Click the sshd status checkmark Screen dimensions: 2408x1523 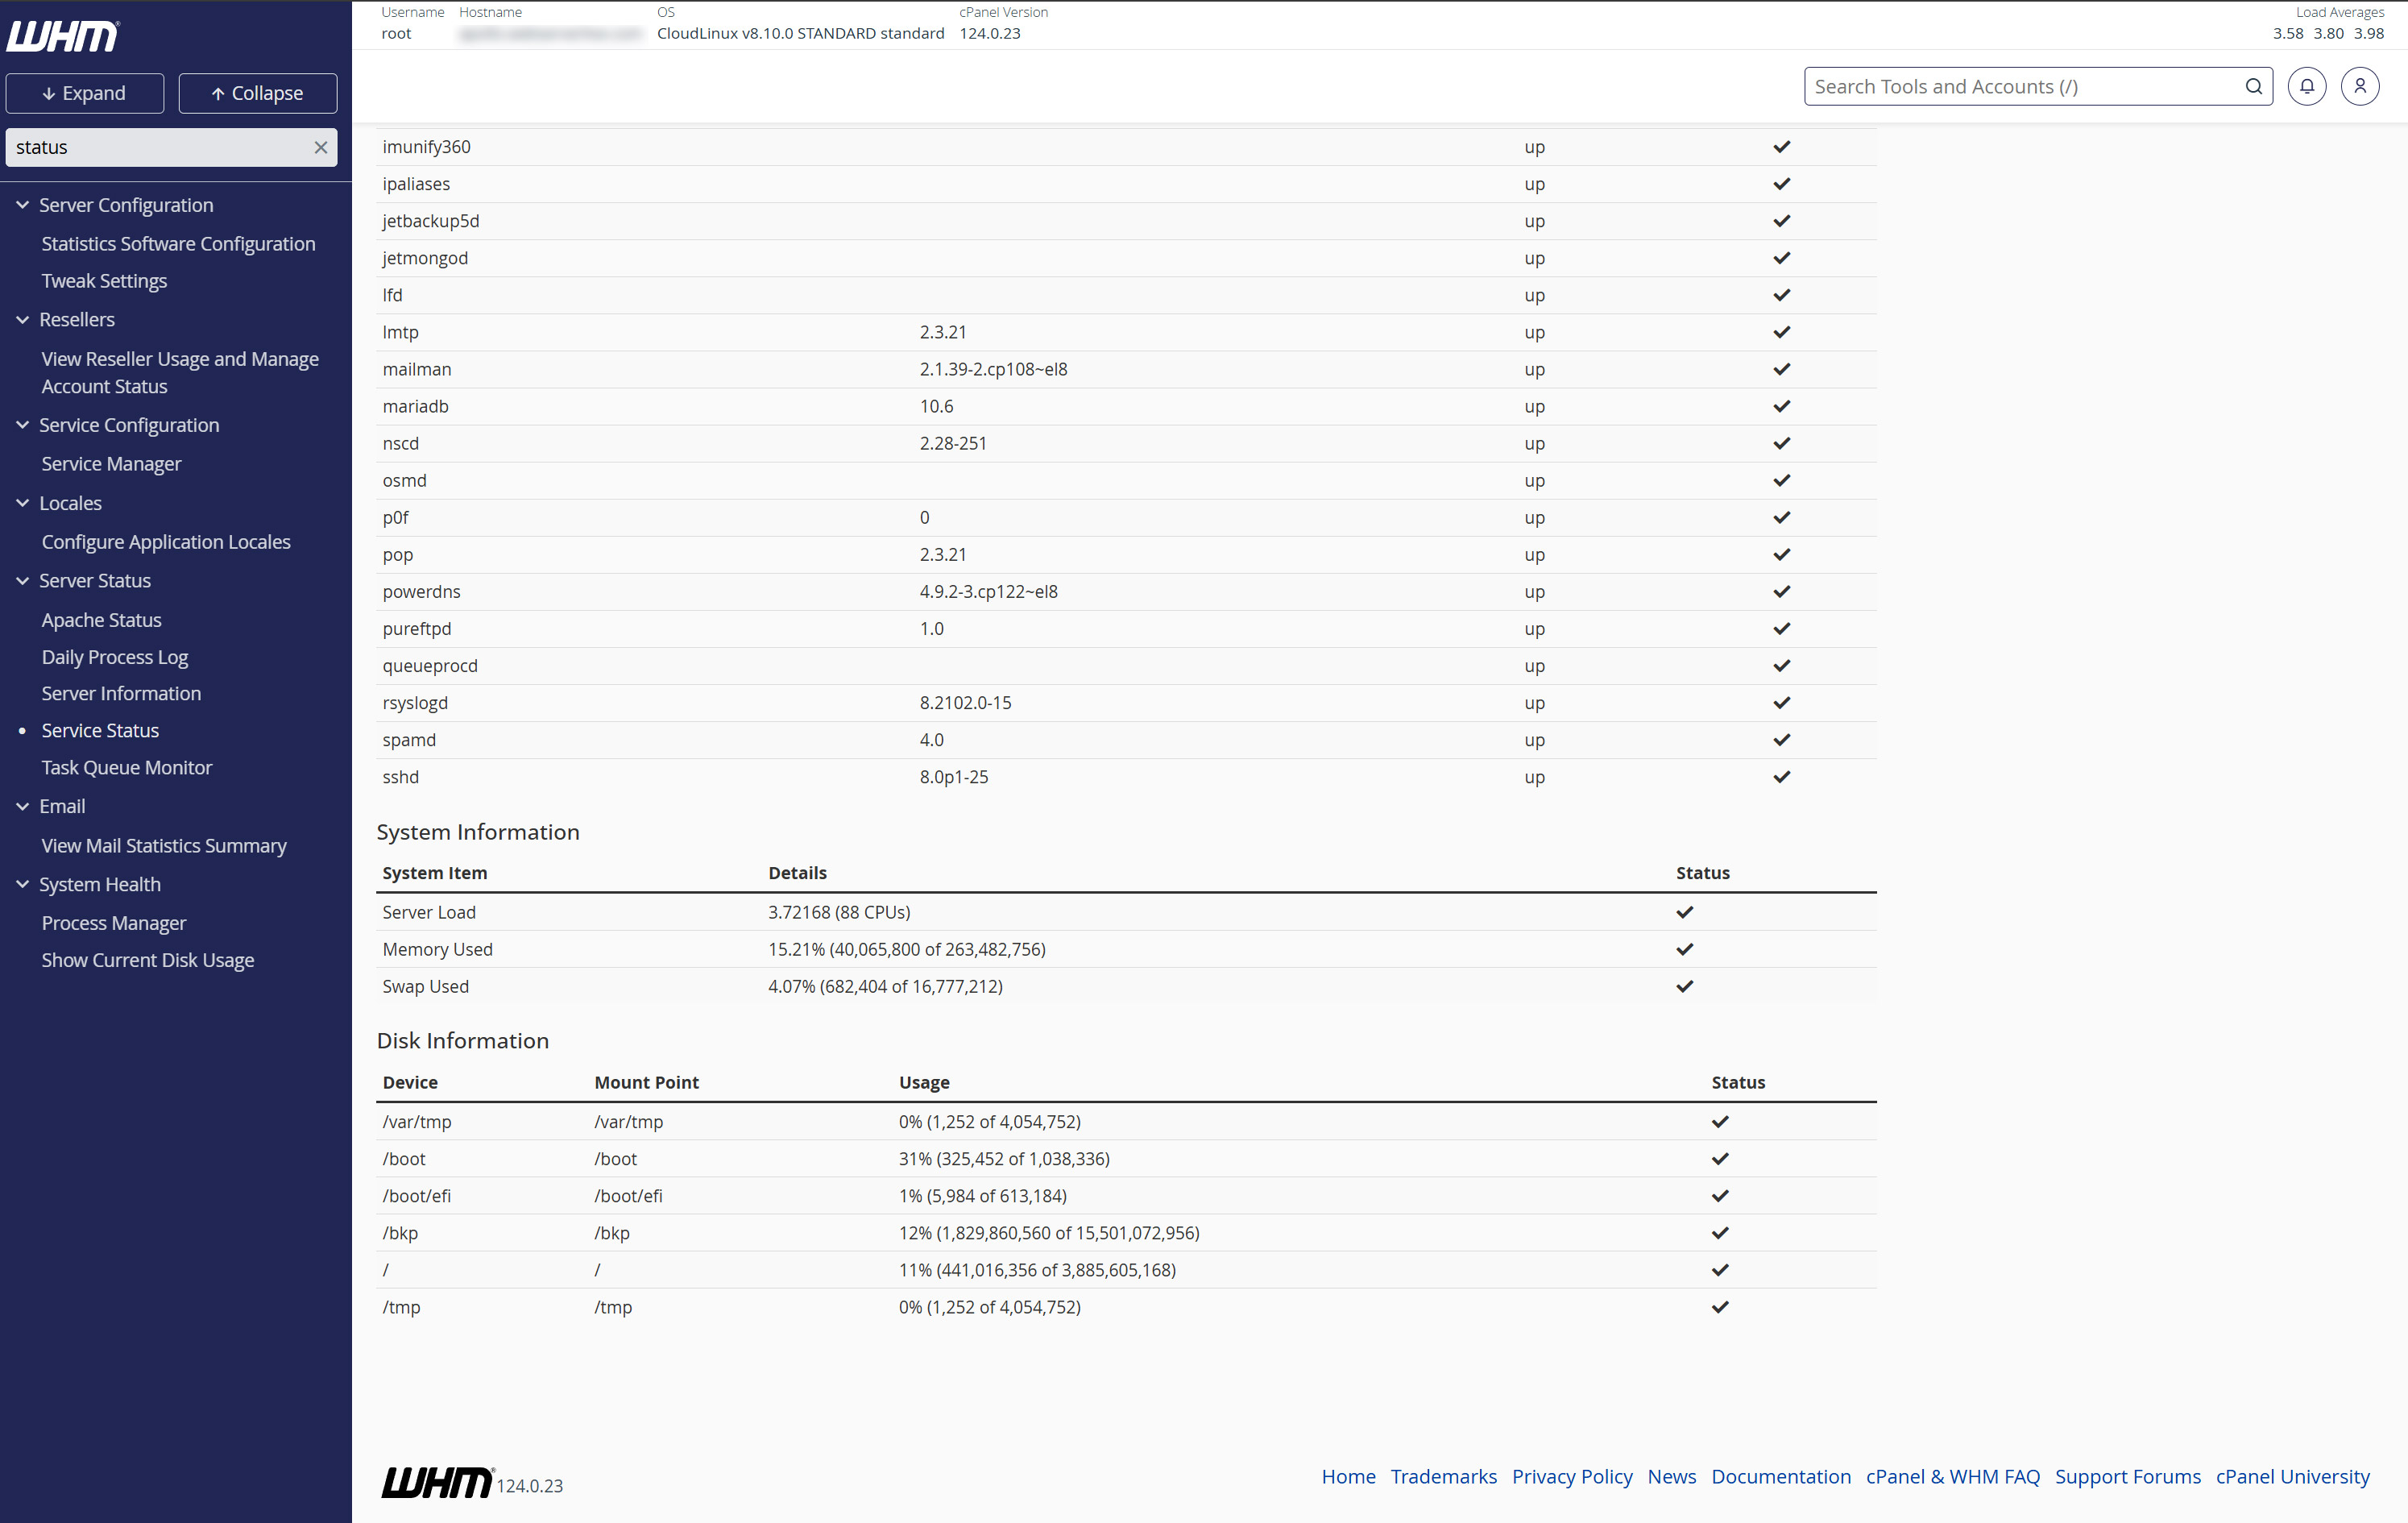1781,777
